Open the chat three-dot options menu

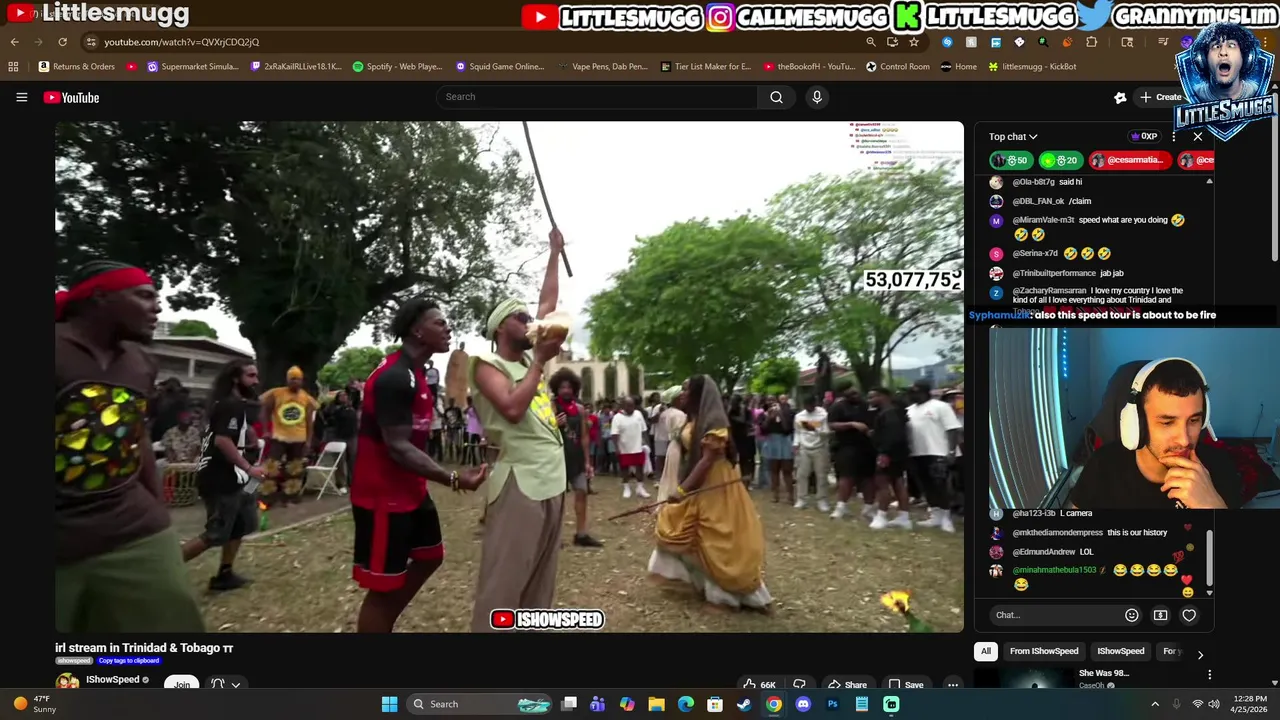[x=1174, y=137]
